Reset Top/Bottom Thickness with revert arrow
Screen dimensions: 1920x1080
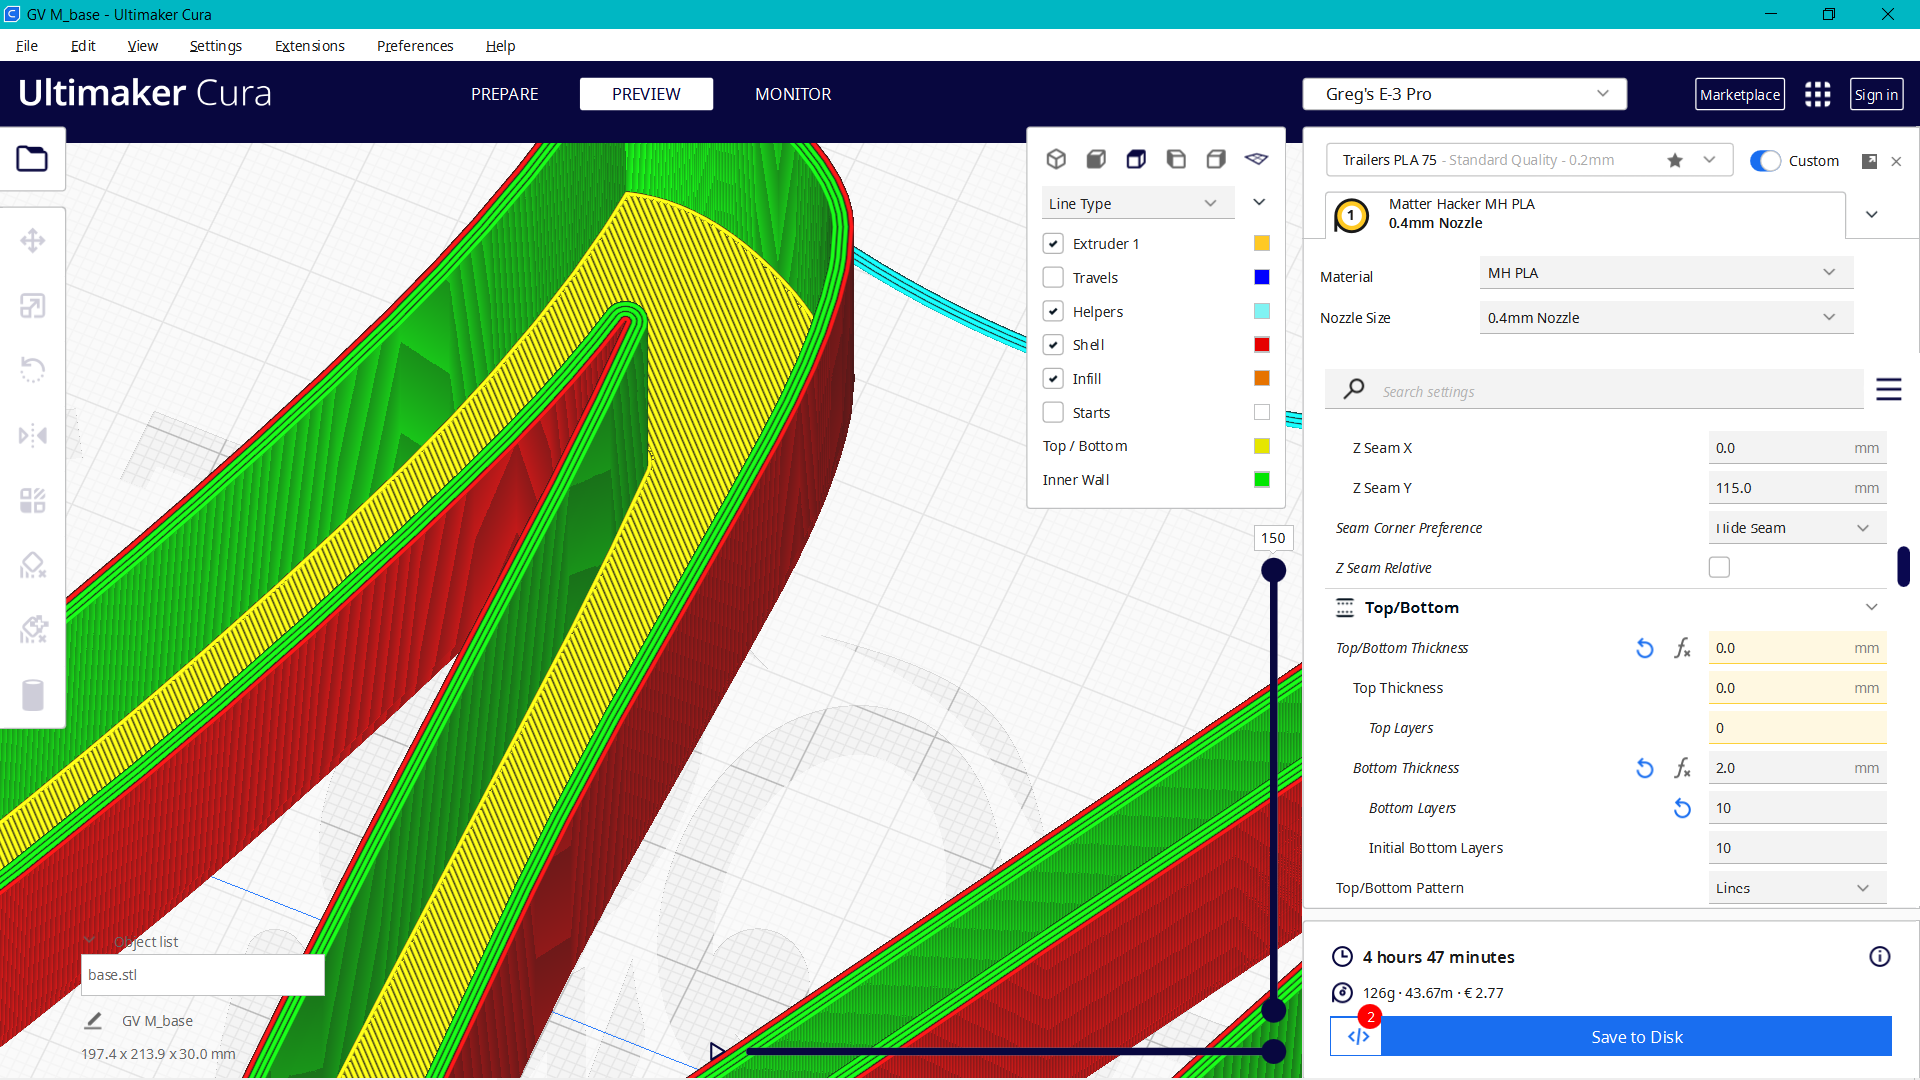[1644, 648]
